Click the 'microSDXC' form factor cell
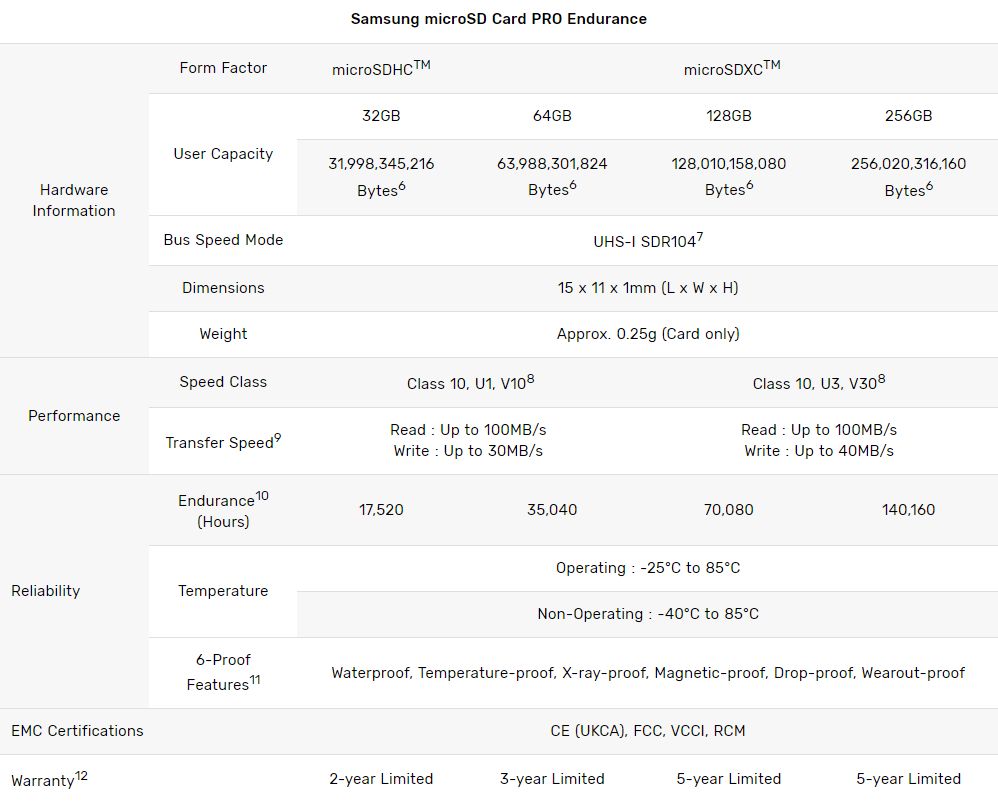This screenshot has height=803, width=998. (731, 68)
